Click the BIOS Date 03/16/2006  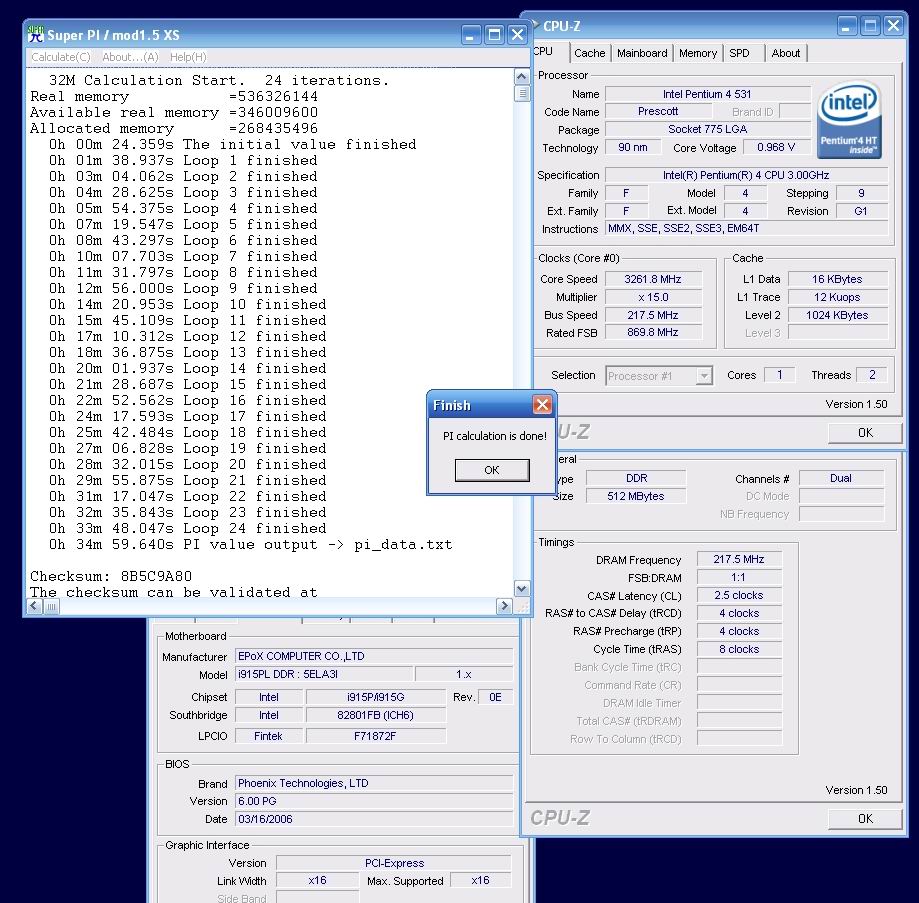[x=374, y=819]
